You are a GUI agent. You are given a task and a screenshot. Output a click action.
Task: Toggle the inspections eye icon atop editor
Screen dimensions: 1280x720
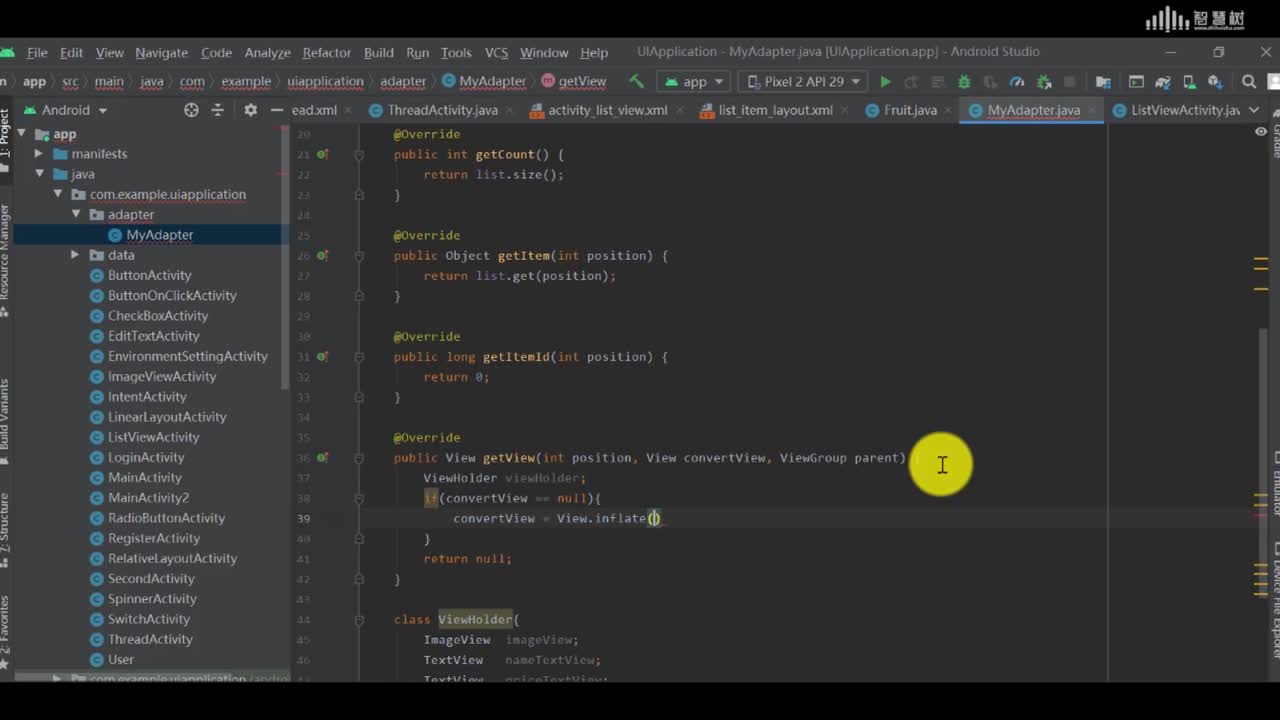[1261, 132]
